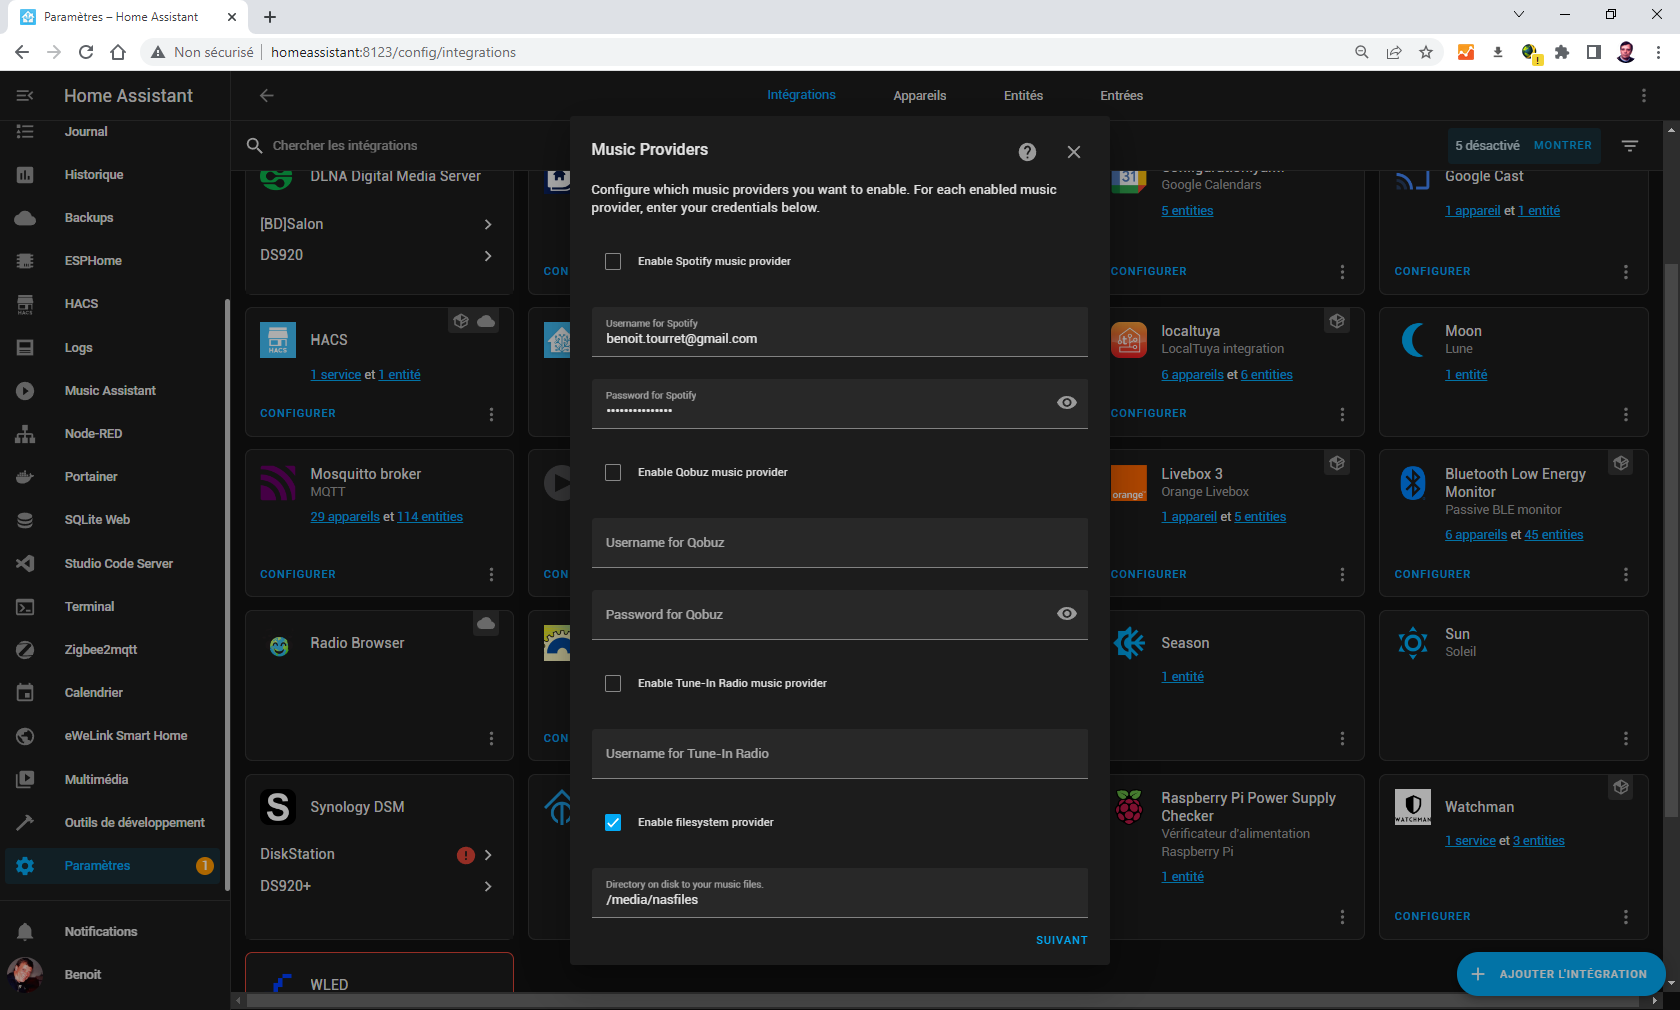Viewport: 1680px width, 1010px height.
Task: Open Mosquitto broker card three-dot menu
Action: pyautogui.click(x=491, y=575)
